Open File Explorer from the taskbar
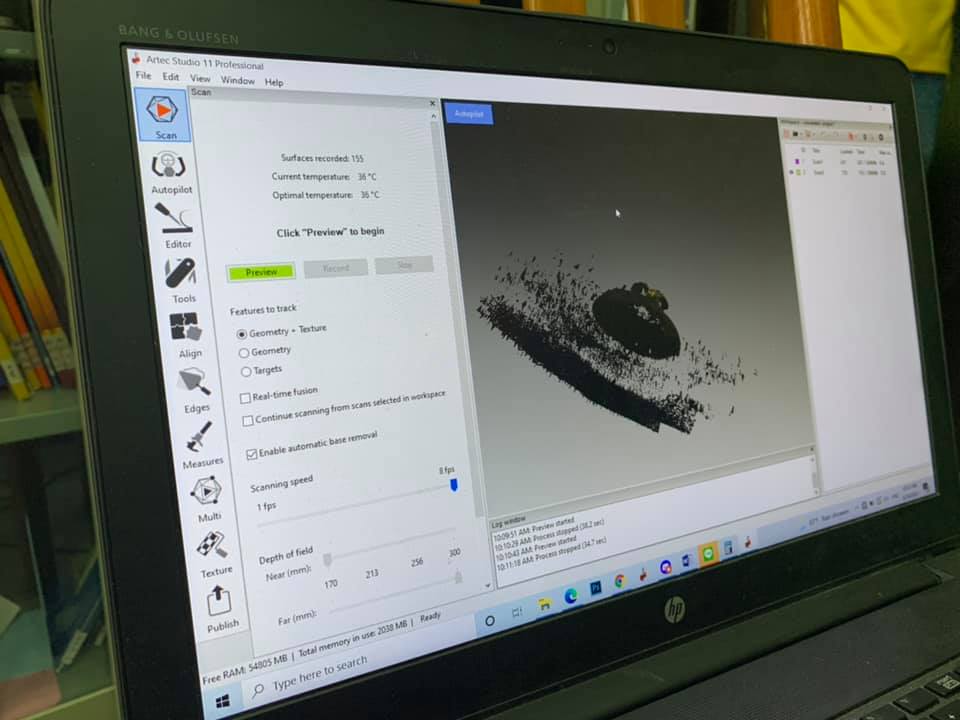Image resolution: width=960 pixels, height=720 pixels. click(544, 604)
